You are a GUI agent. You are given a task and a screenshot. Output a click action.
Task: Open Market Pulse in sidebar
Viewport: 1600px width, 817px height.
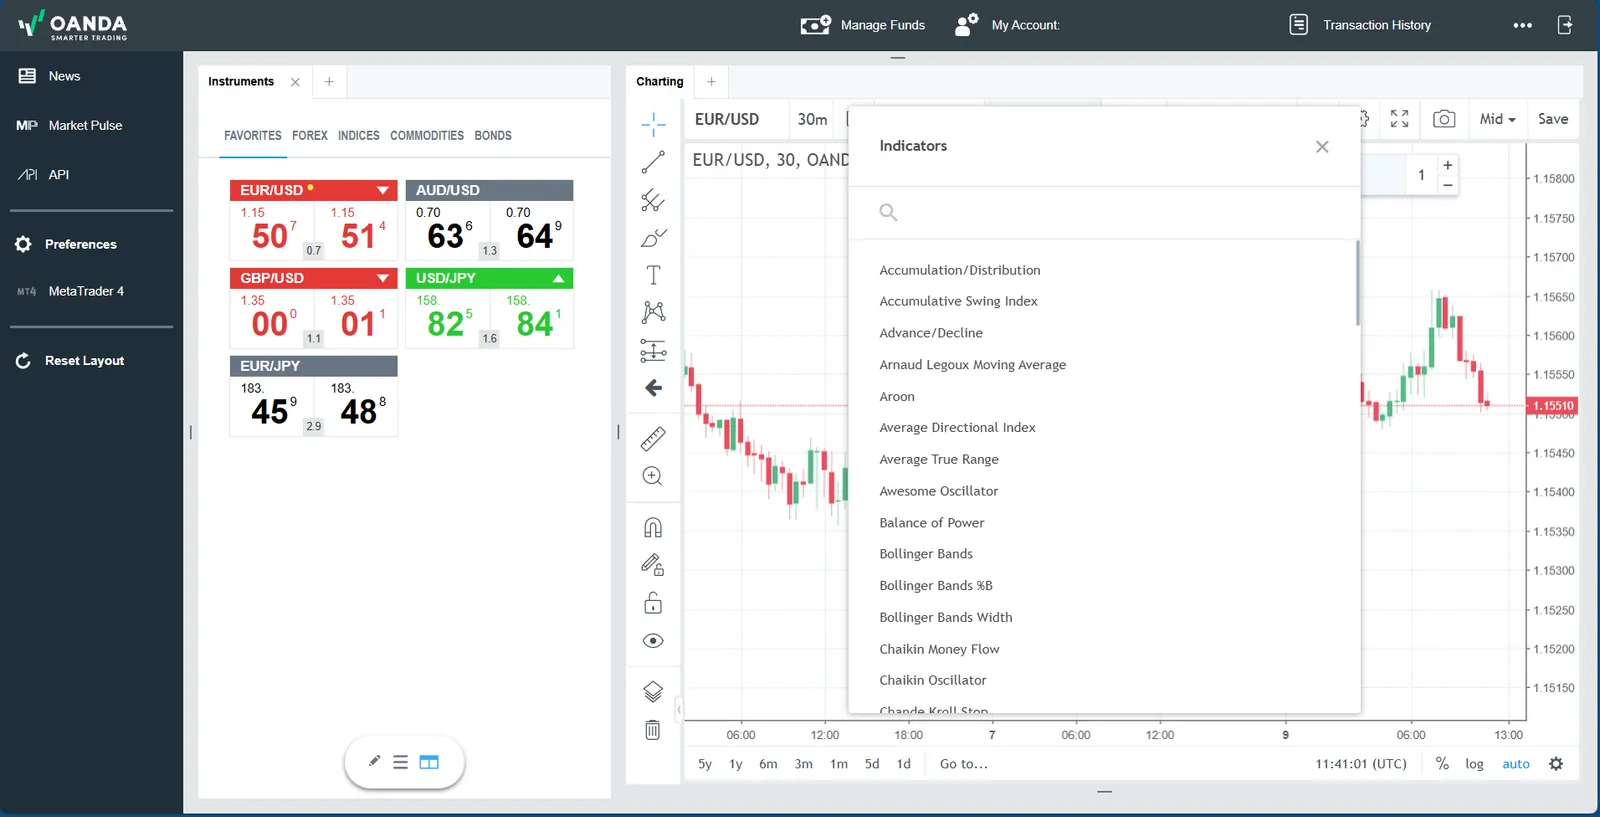click(69, 125)
